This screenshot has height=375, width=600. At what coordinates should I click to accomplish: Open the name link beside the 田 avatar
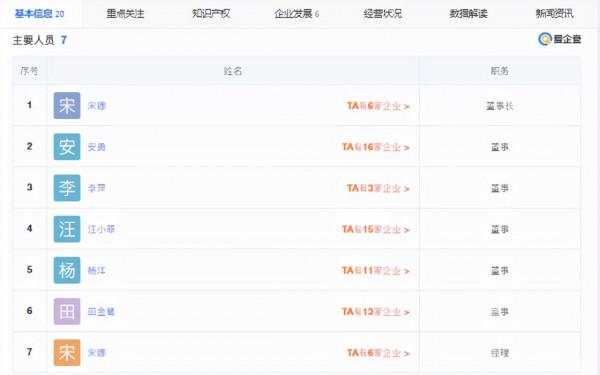pos(101,311)
